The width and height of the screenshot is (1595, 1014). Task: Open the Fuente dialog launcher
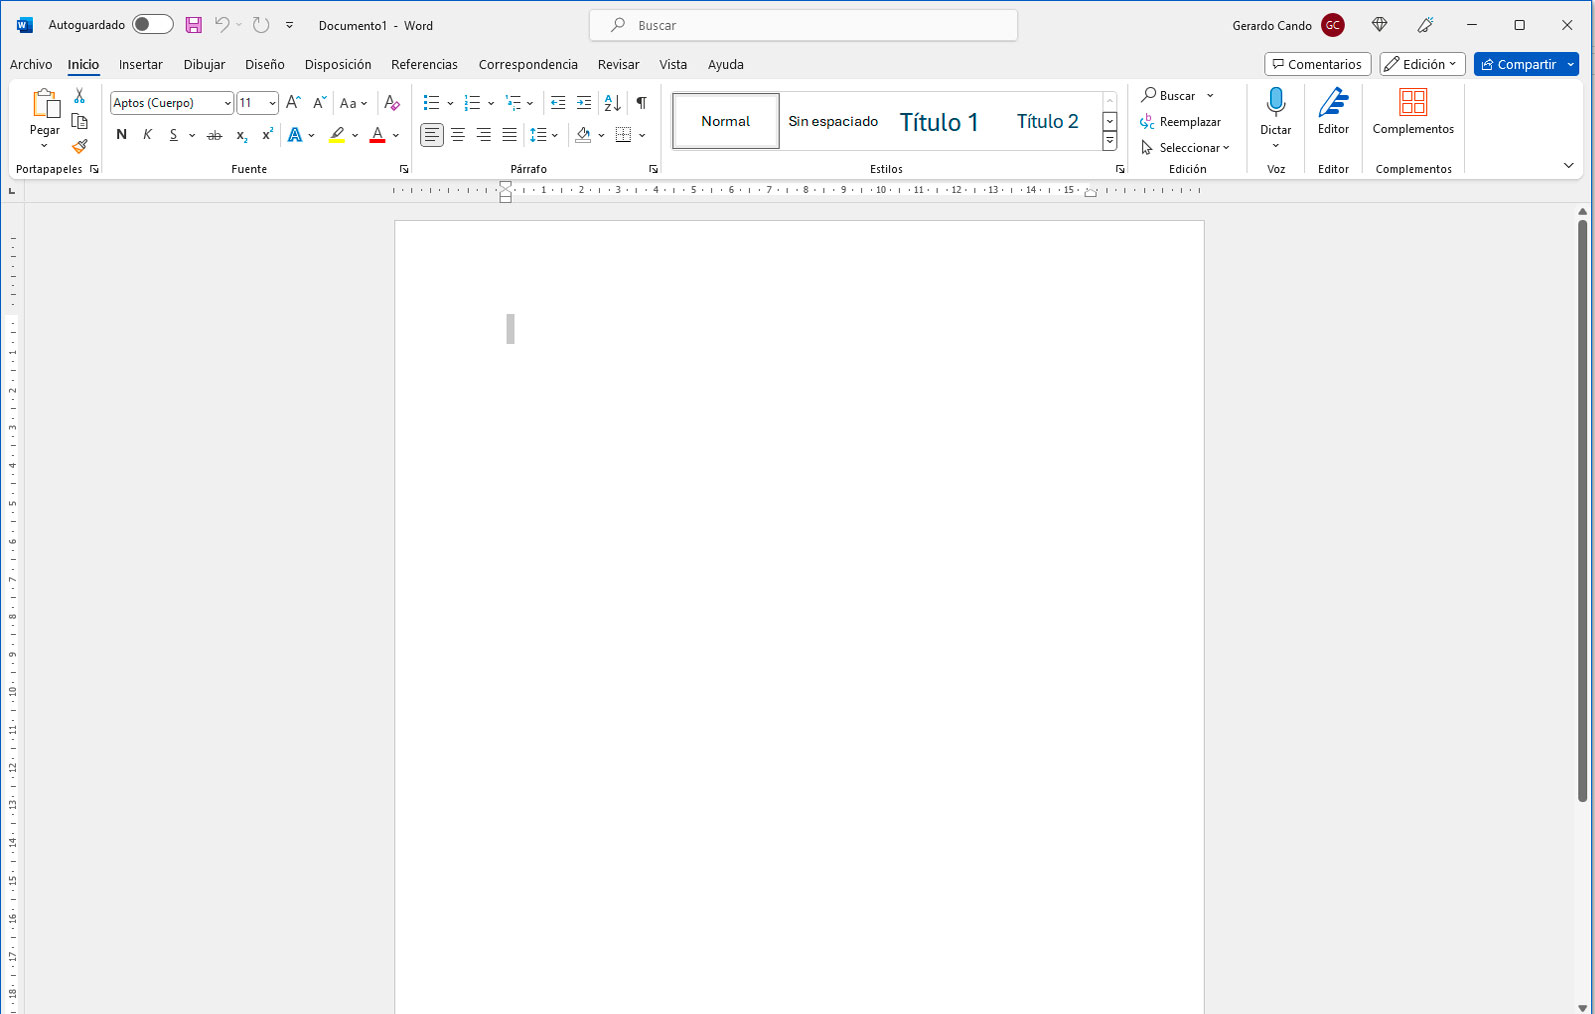pyautogui.click(x=404, y=169)
